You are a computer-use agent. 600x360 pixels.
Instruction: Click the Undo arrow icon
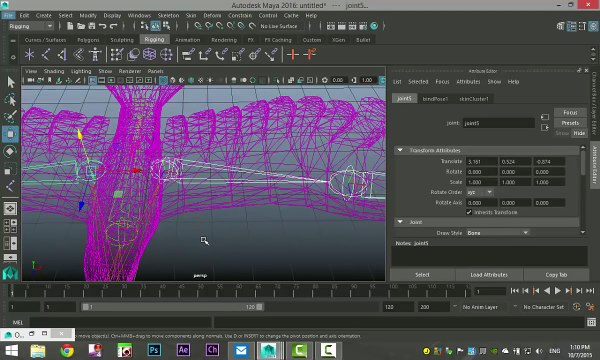[x=102, y=26]
